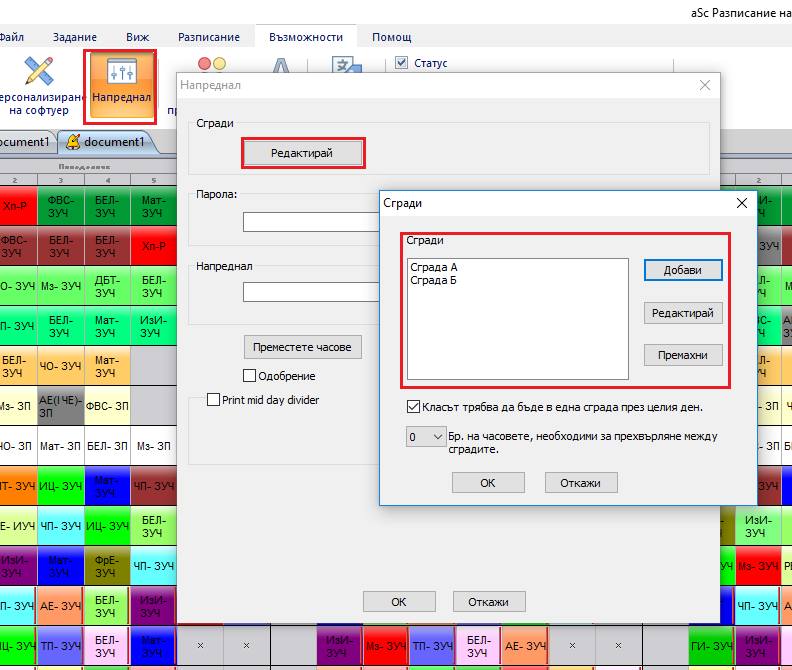This screenshot has height=670, width=792.
Task: Select Сграда А in the buildings list
Action: (435, 267)
